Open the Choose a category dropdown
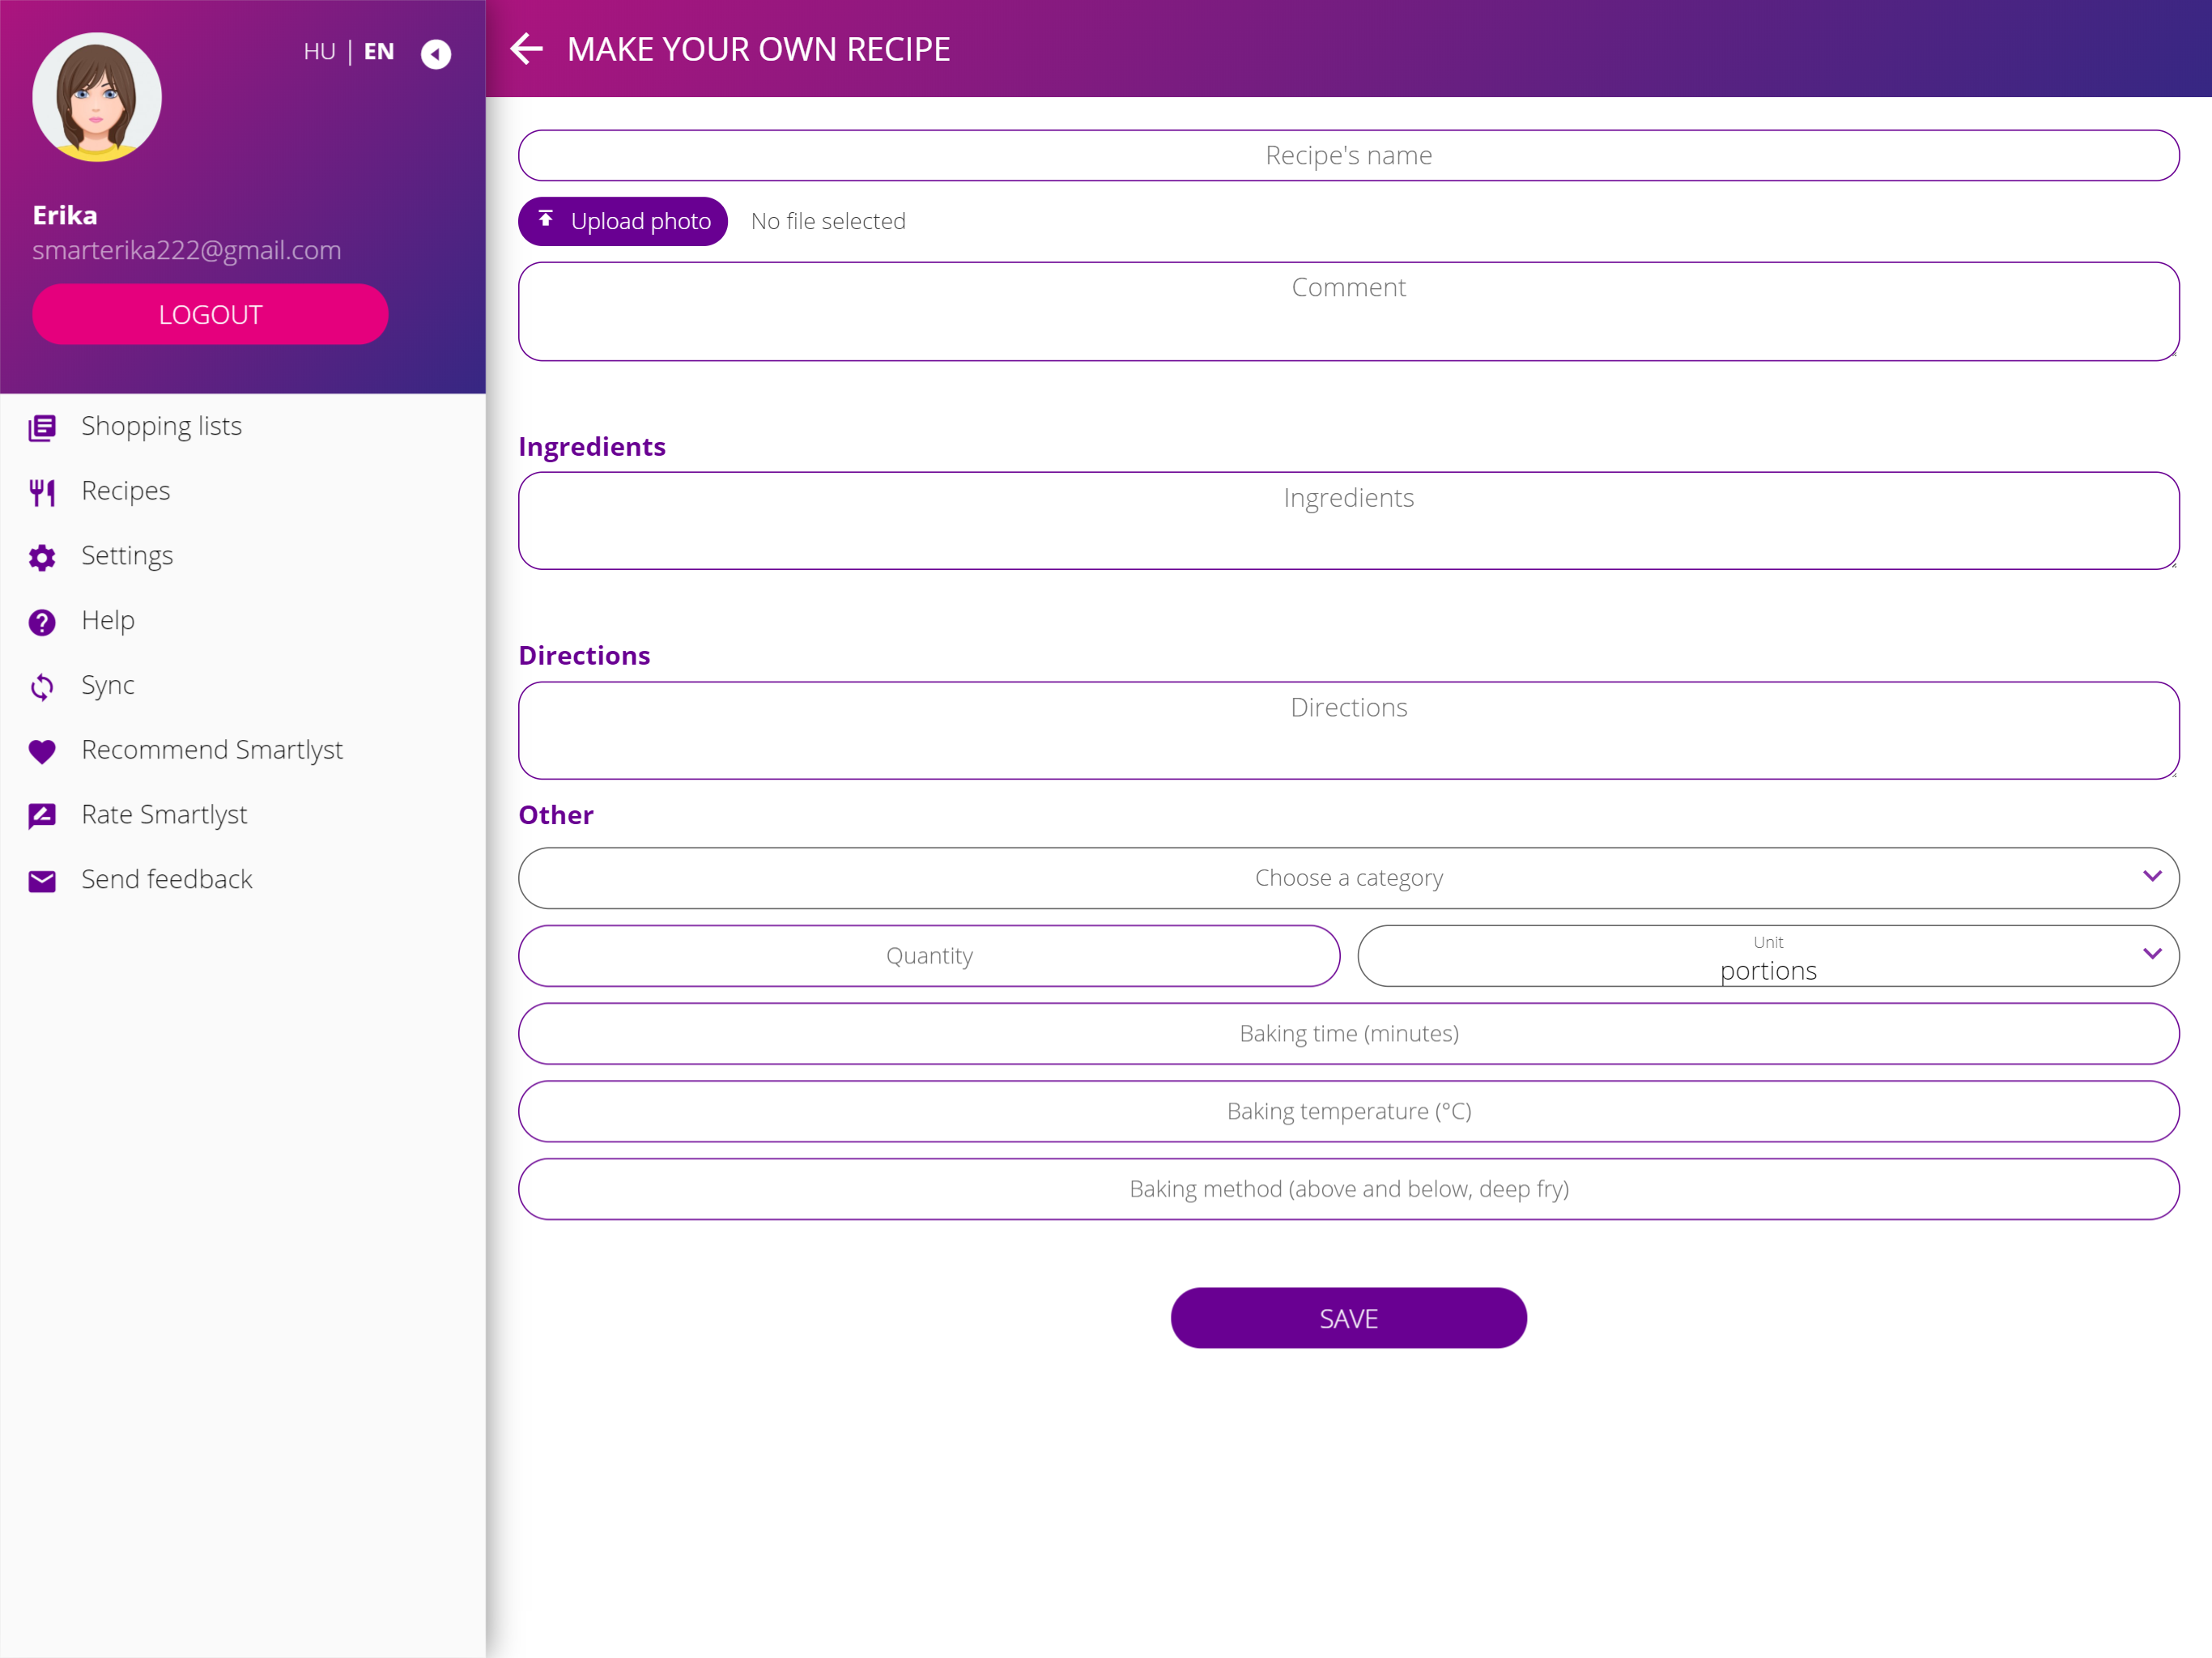 (1349, 878)
